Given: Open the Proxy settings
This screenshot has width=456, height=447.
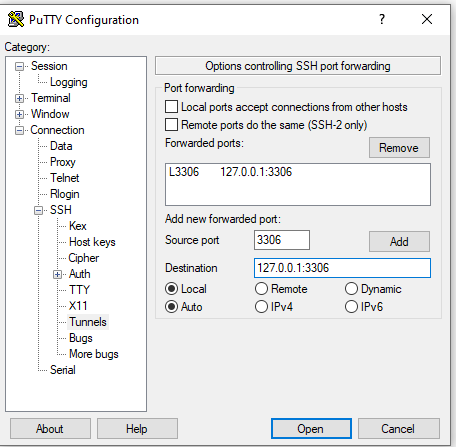Looking at the screenshot, I should tap(63, 162).
